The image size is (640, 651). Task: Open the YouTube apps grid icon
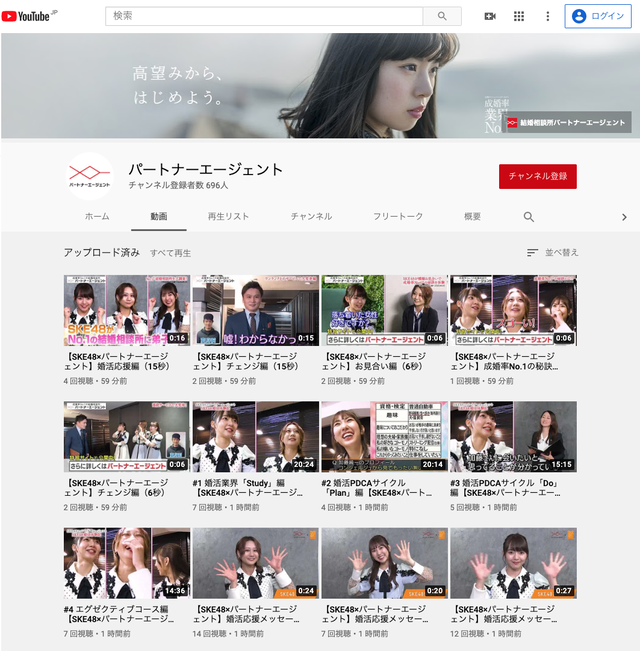[519, 16]
